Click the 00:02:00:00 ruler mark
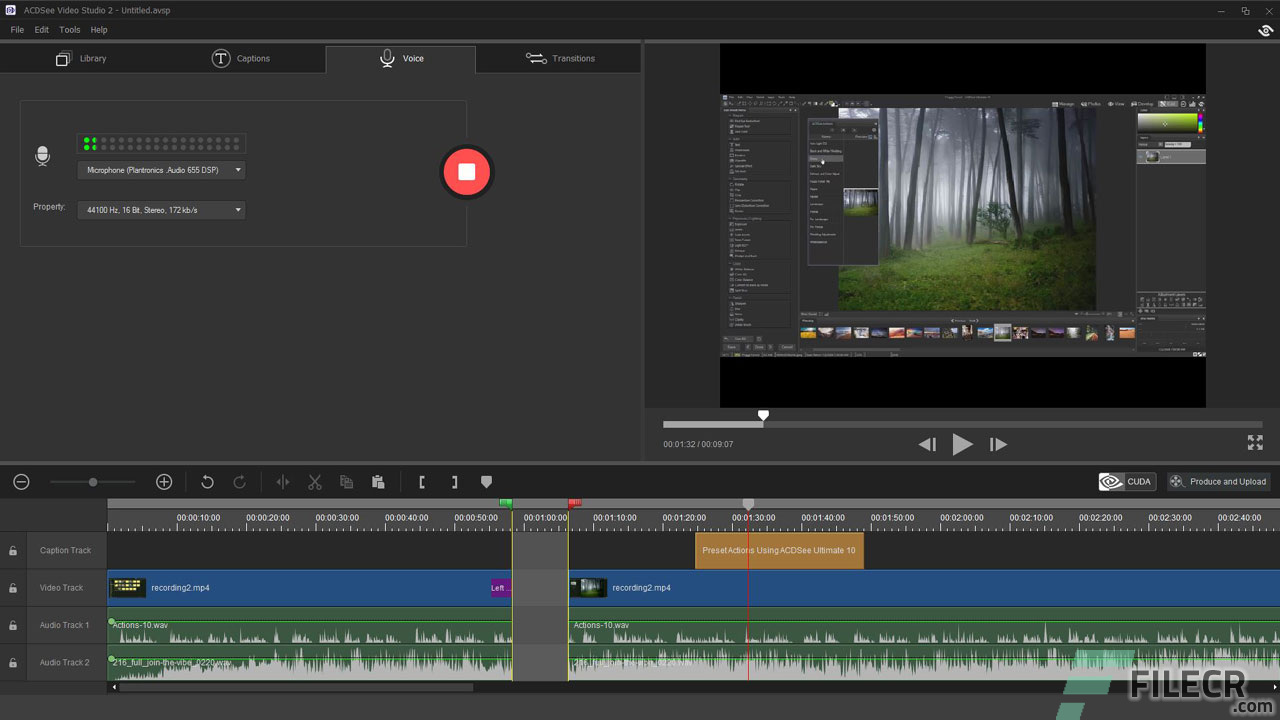1280x720 pixels. (961, 518)
